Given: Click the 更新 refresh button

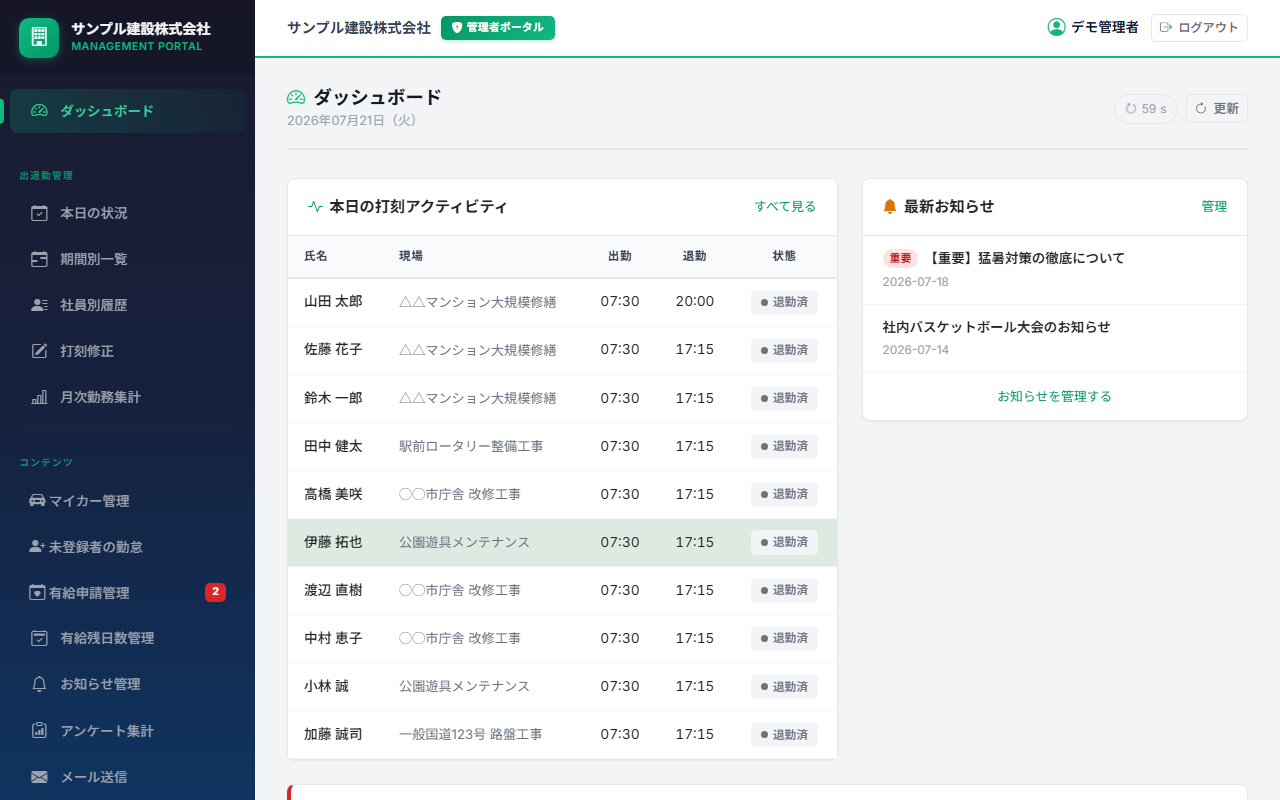Looking at the screenshot, I should (x=1217, y=108).
